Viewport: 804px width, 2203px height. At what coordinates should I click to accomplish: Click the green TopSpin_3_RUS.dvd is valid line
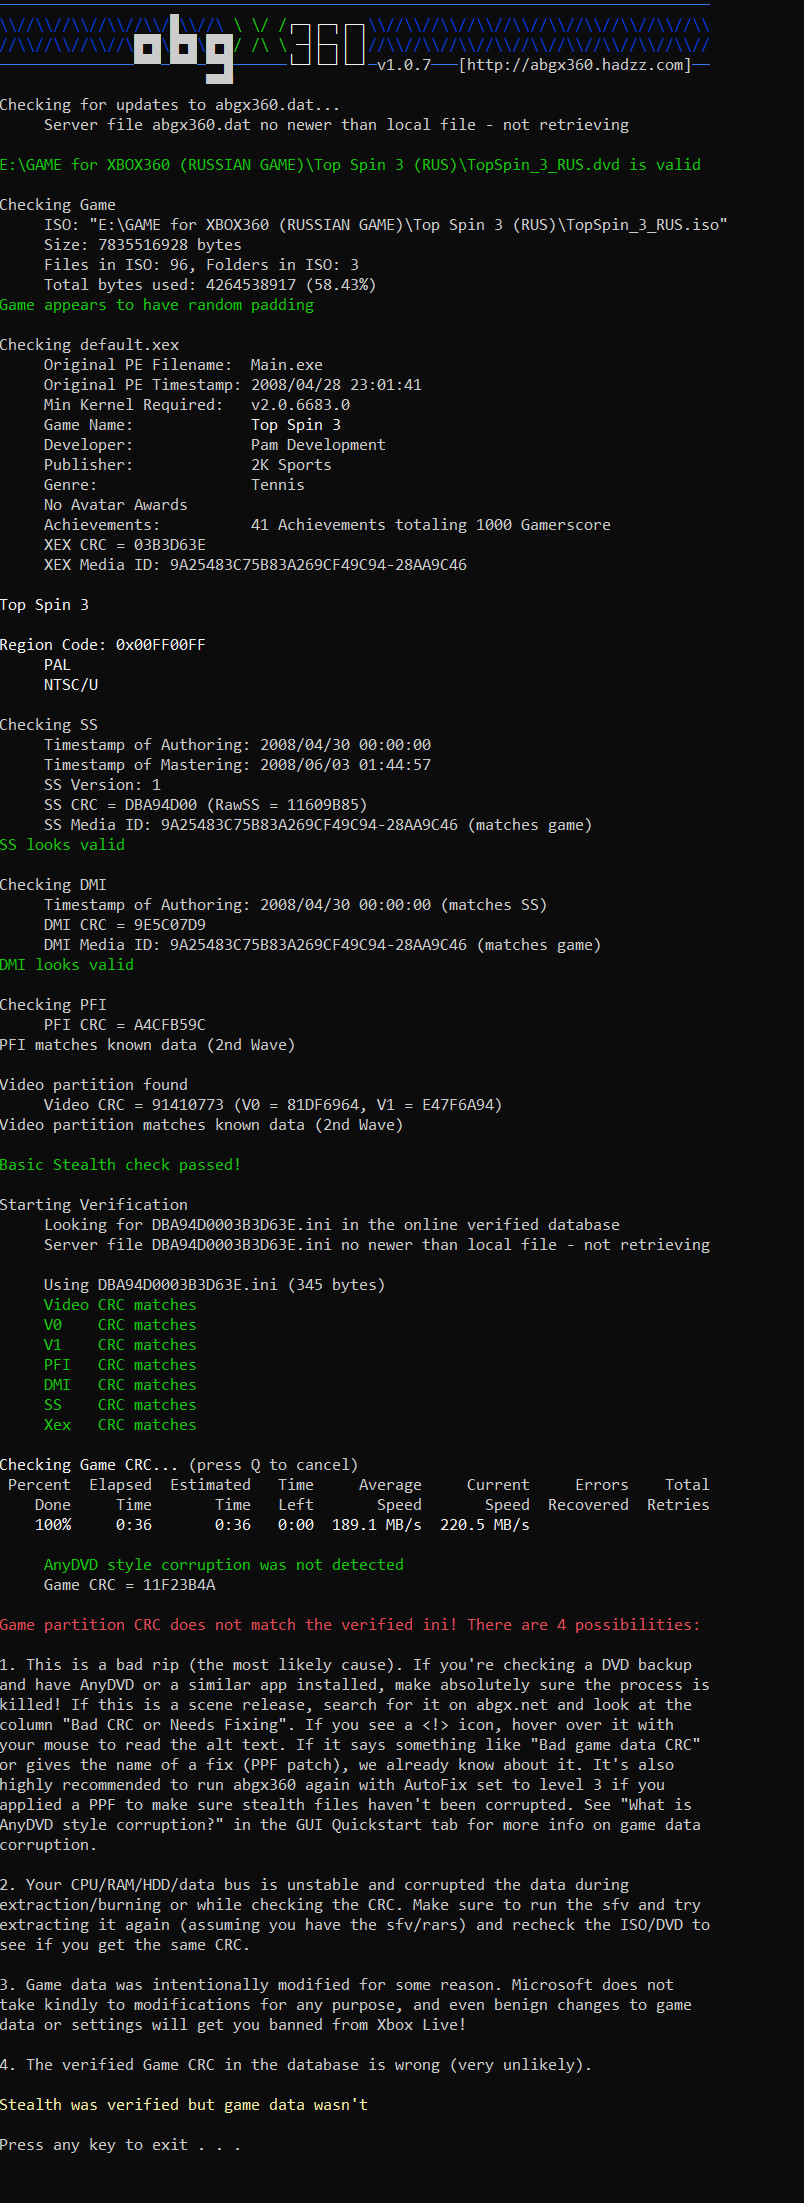(x=350, y=165)
